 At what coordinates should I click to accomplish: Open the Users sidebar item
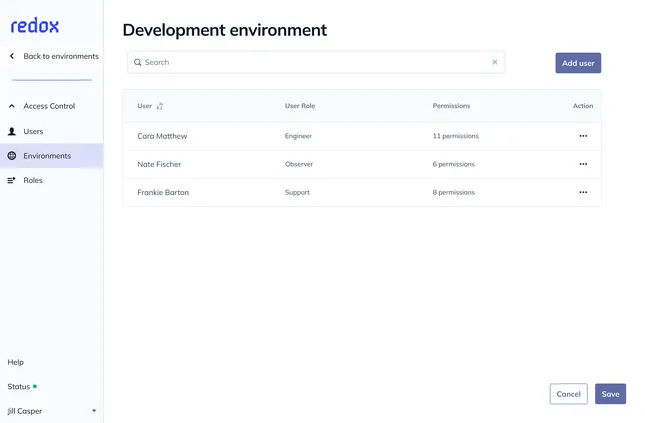(33, 131)
